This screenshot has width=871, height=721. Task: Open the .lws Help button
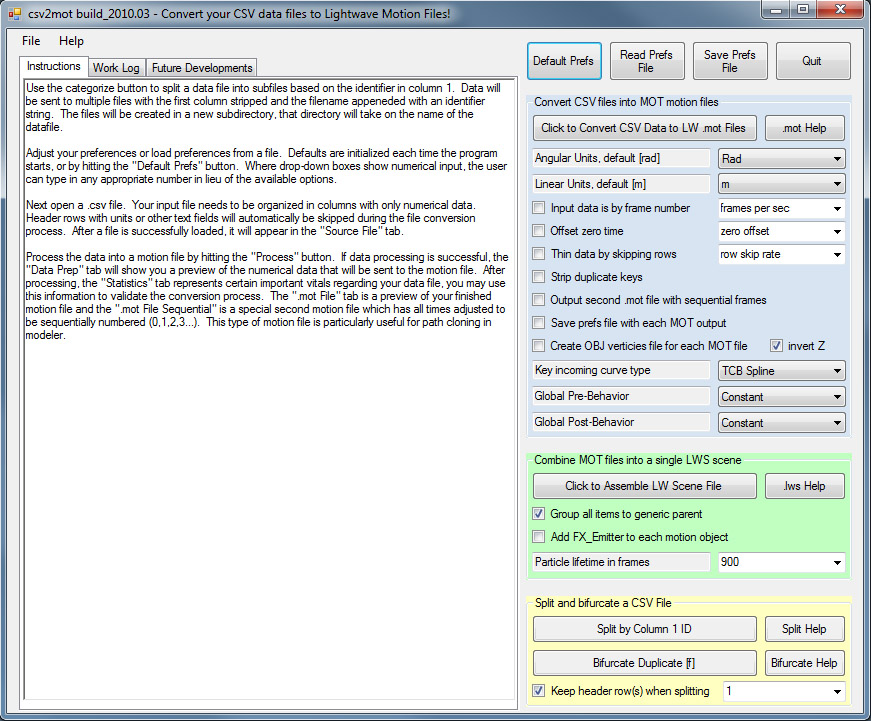pyautogui.click(x=804, y=486)
